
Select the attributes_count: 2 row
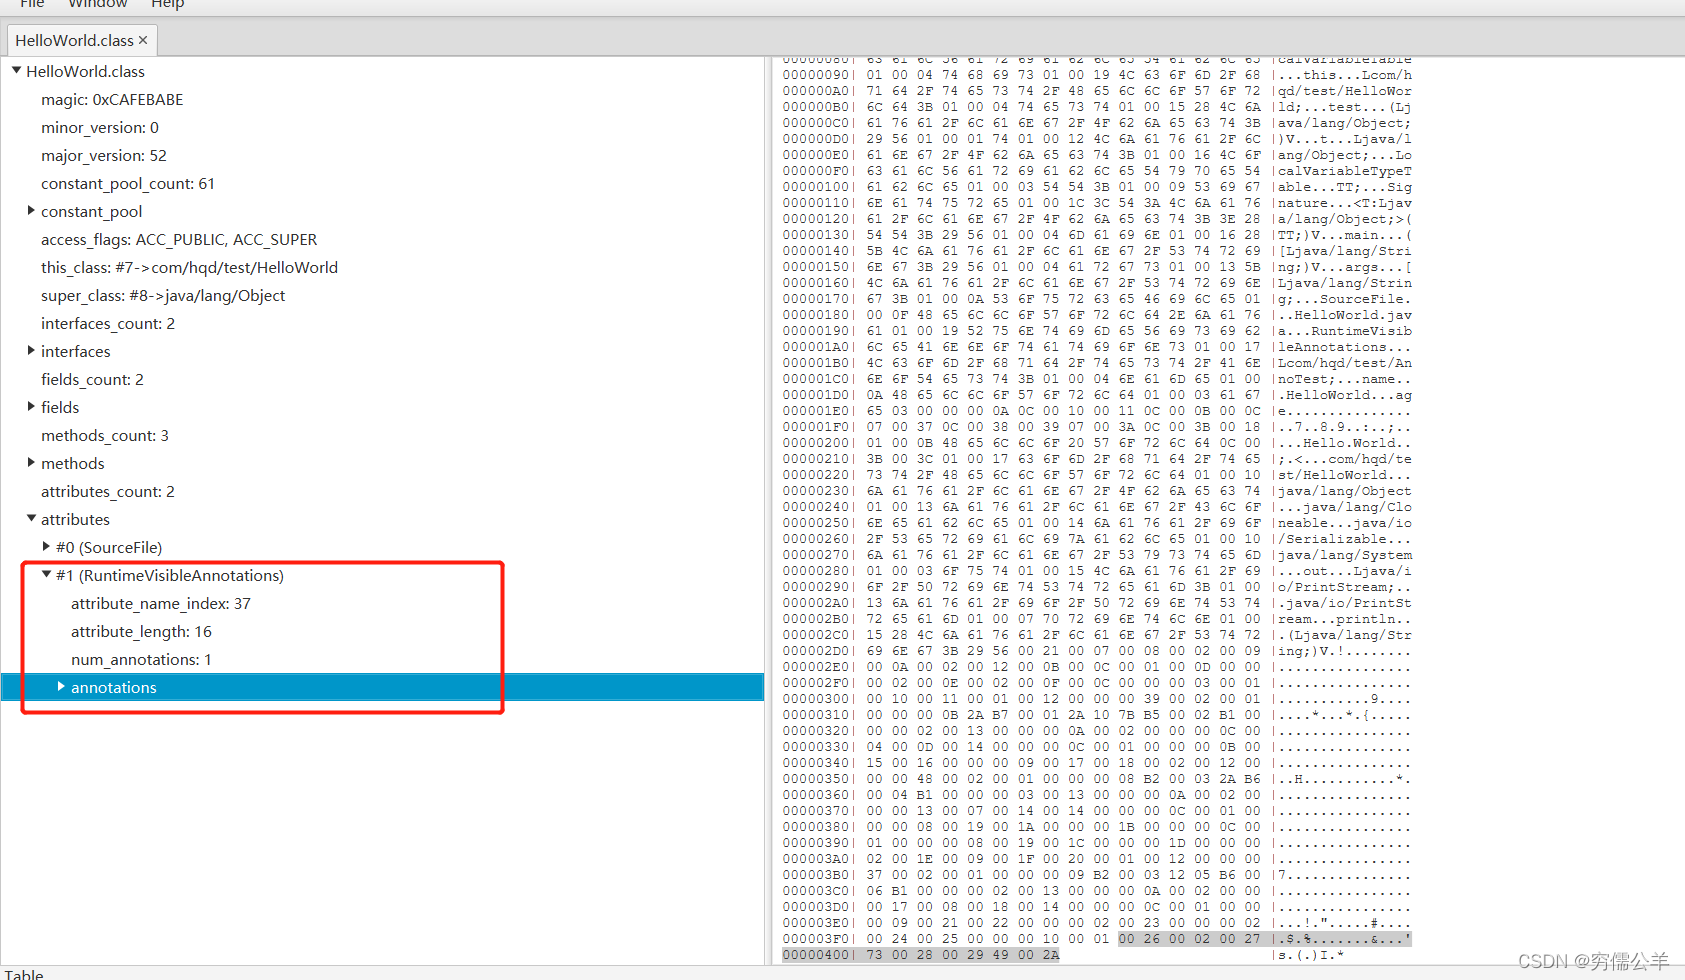[x=108, y=492]
